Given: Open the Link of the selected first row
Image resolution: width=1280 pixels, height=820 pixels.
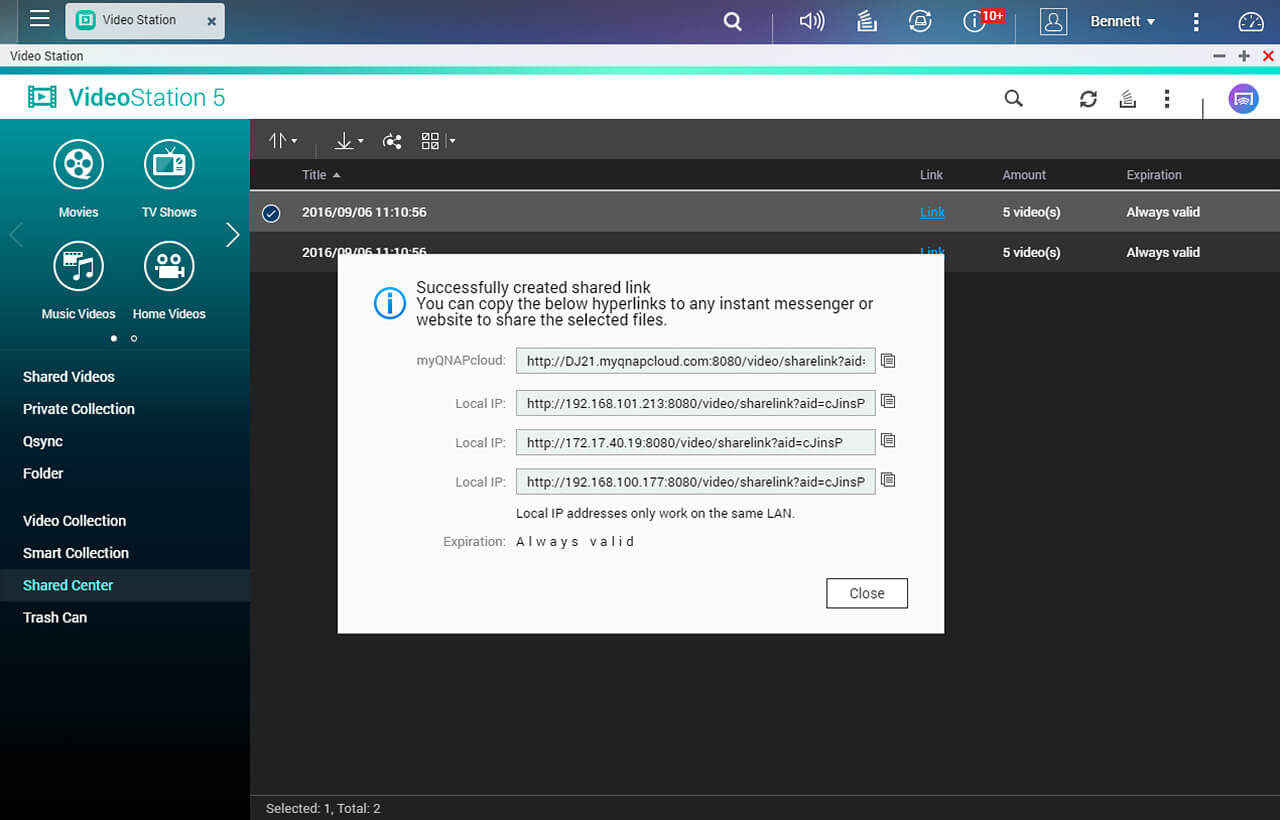Looking at the screenshot, I should click(932, 212).
